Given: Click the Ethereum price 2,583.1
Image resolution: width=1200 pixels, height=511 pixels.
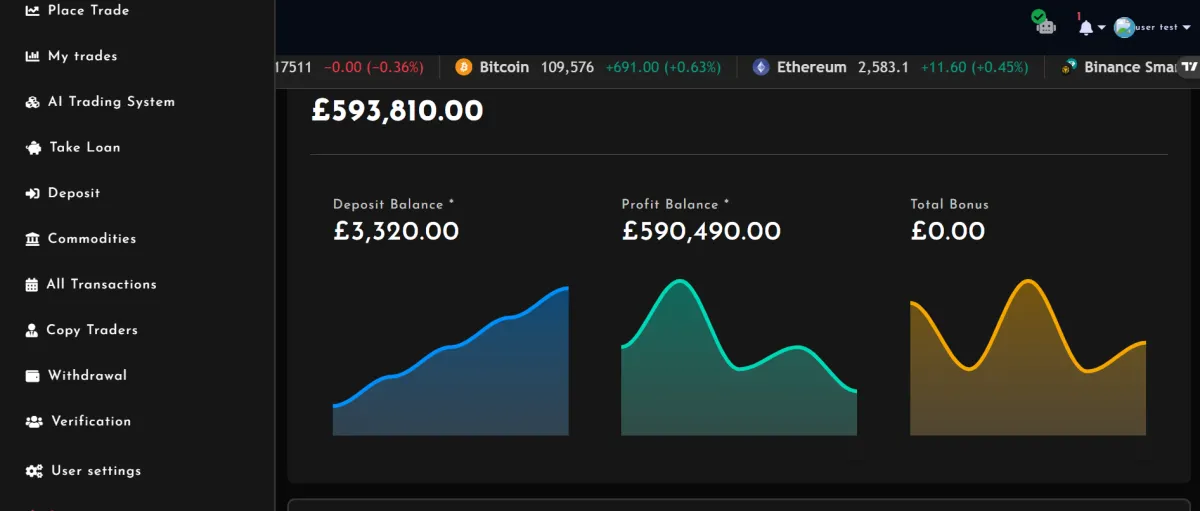Looking at the screenshot, I should click(883, 67).
